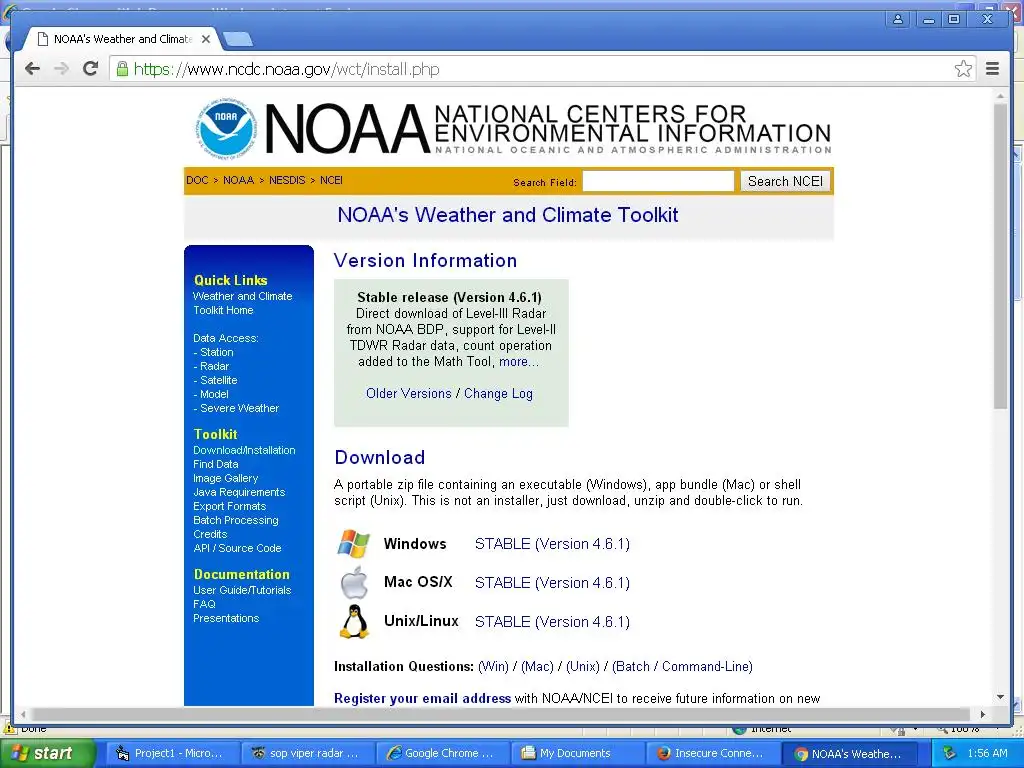Open FAQ link in Documentation
The image size is (1024, 768).
pyautogui.click(x=204, y=604)
